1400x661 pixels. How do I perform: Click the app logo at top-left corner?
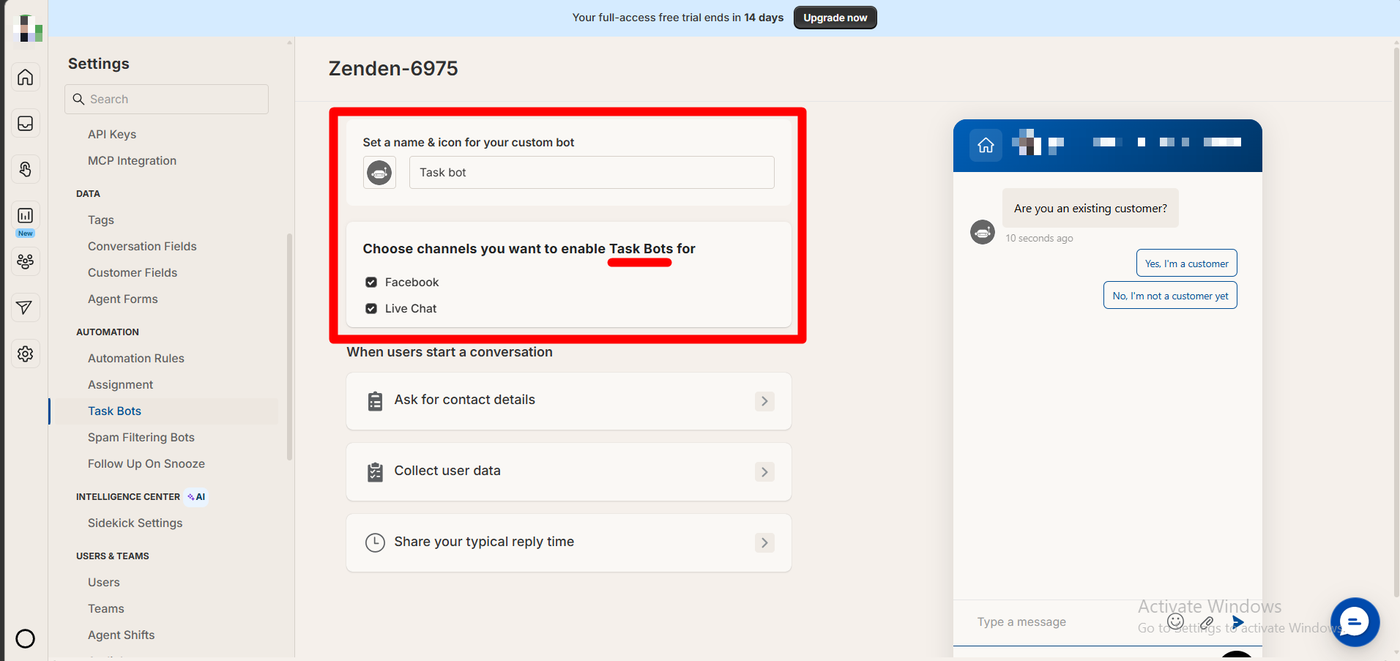pyautogui.click(x=30, y=28)
